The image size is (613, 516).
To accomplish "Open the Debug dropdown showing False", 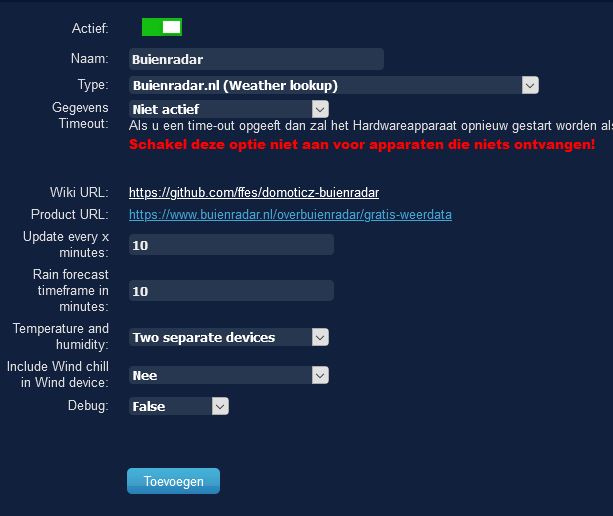I will pyautogui.click(x=179, y=406).
